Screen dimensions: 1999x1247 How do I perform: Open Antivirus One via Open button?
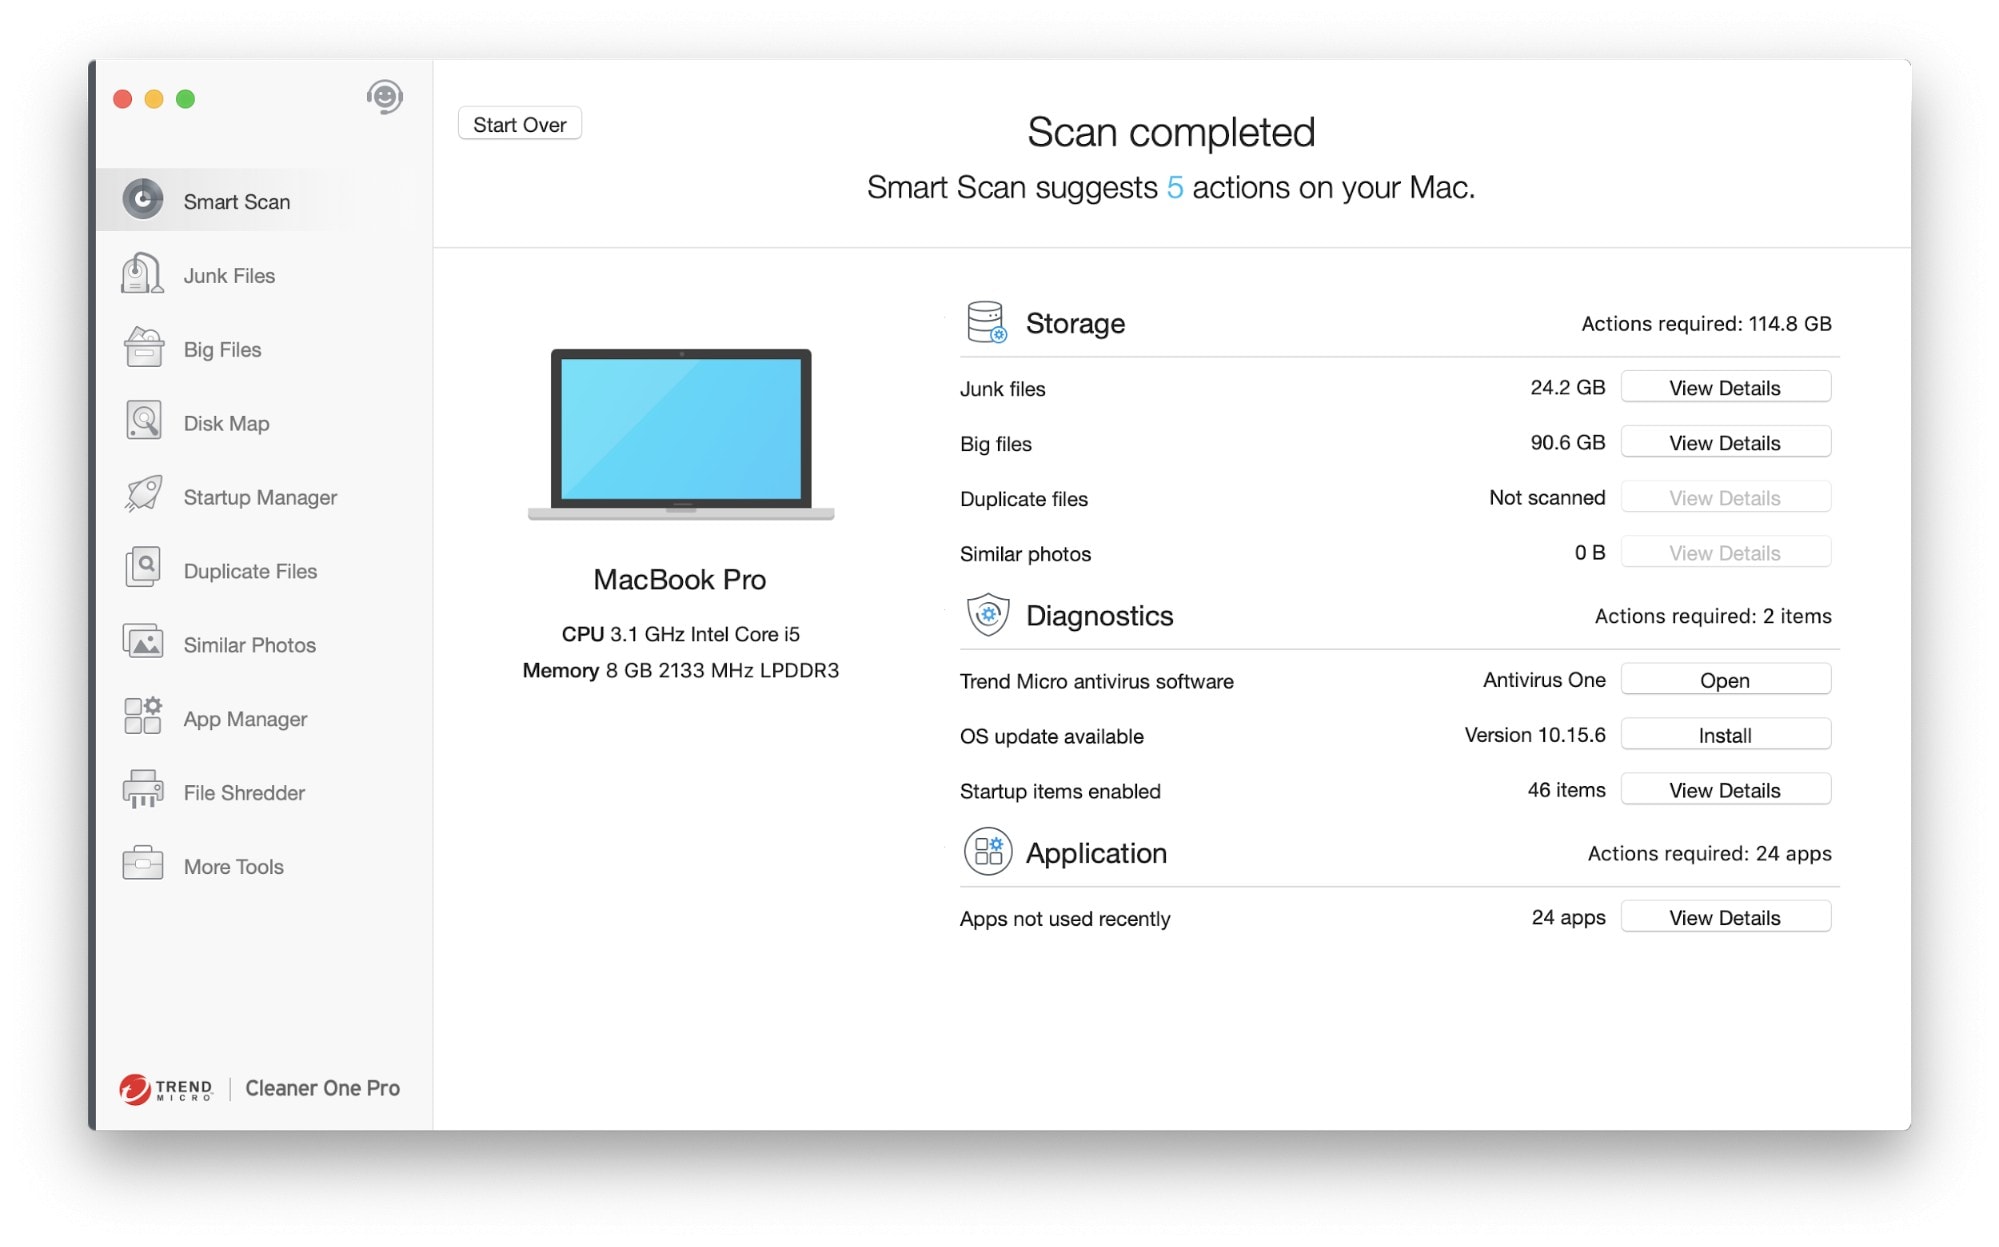click(x=1724, y=680)
